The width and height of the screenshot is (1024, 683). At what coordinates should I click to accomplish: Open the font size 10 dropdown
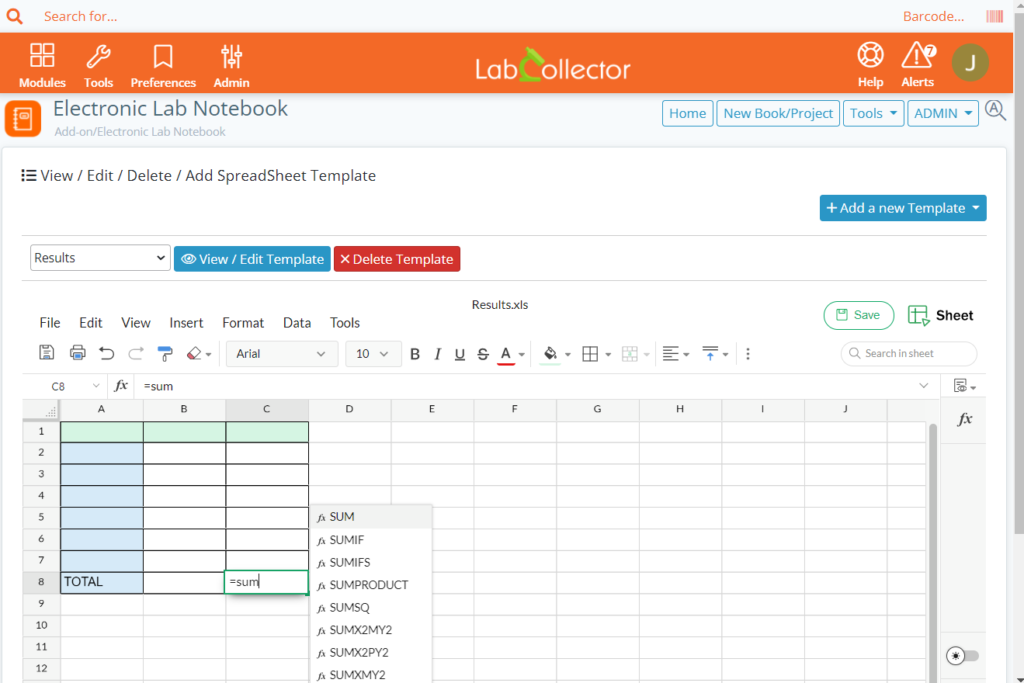(372, 354)
